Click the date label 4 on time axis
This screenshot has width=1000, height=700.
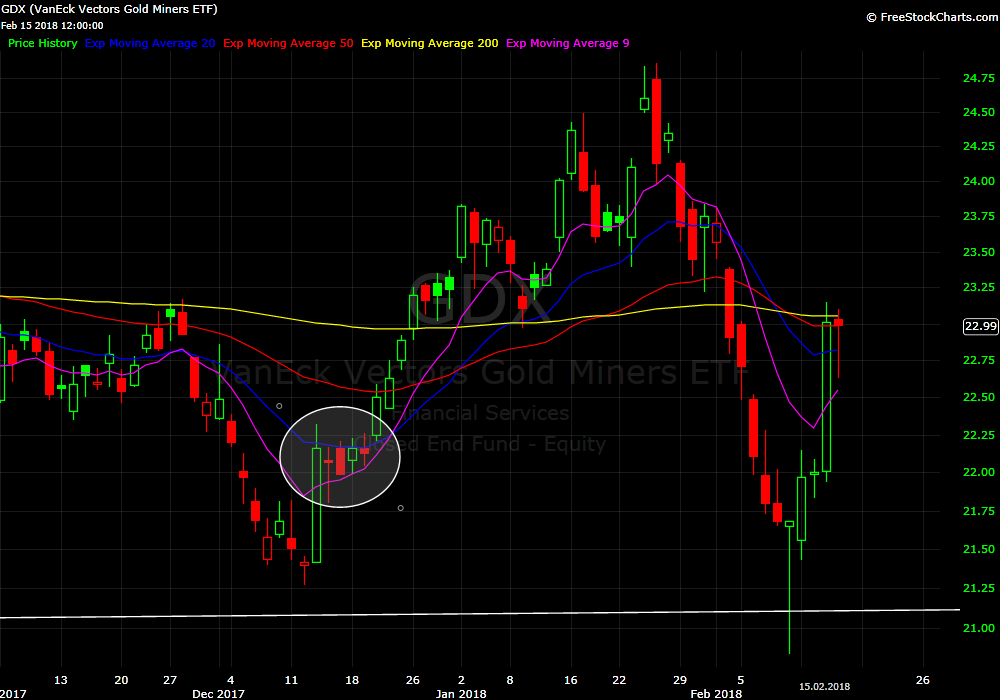tap(231, 680)
